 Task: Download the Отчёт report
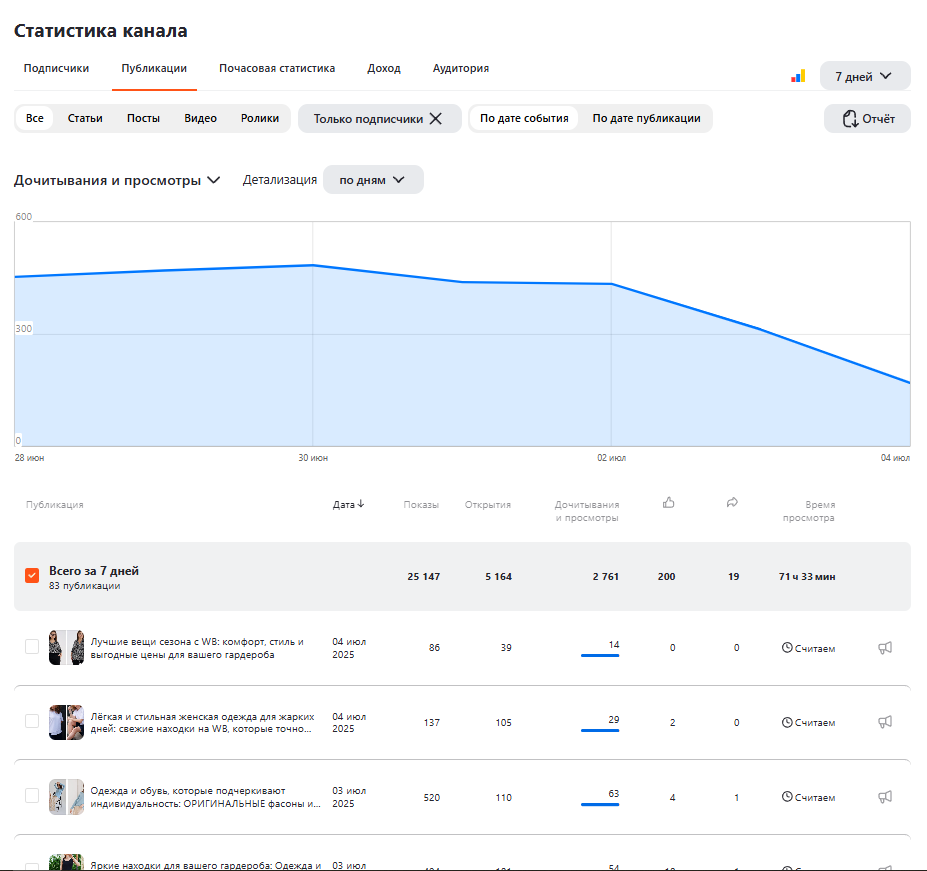867,119
